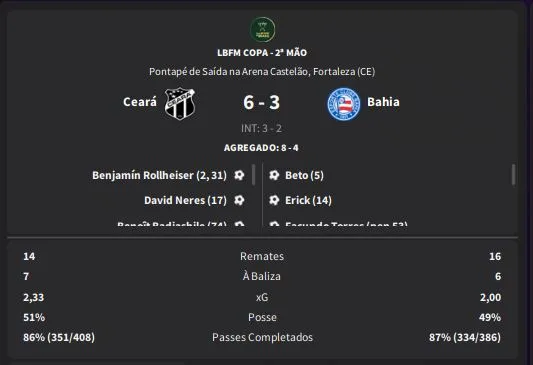Image resolution: width=533 pixels, height=365 pixels.
Task: Select the Bahia team name
Action: tap(383, 102)
